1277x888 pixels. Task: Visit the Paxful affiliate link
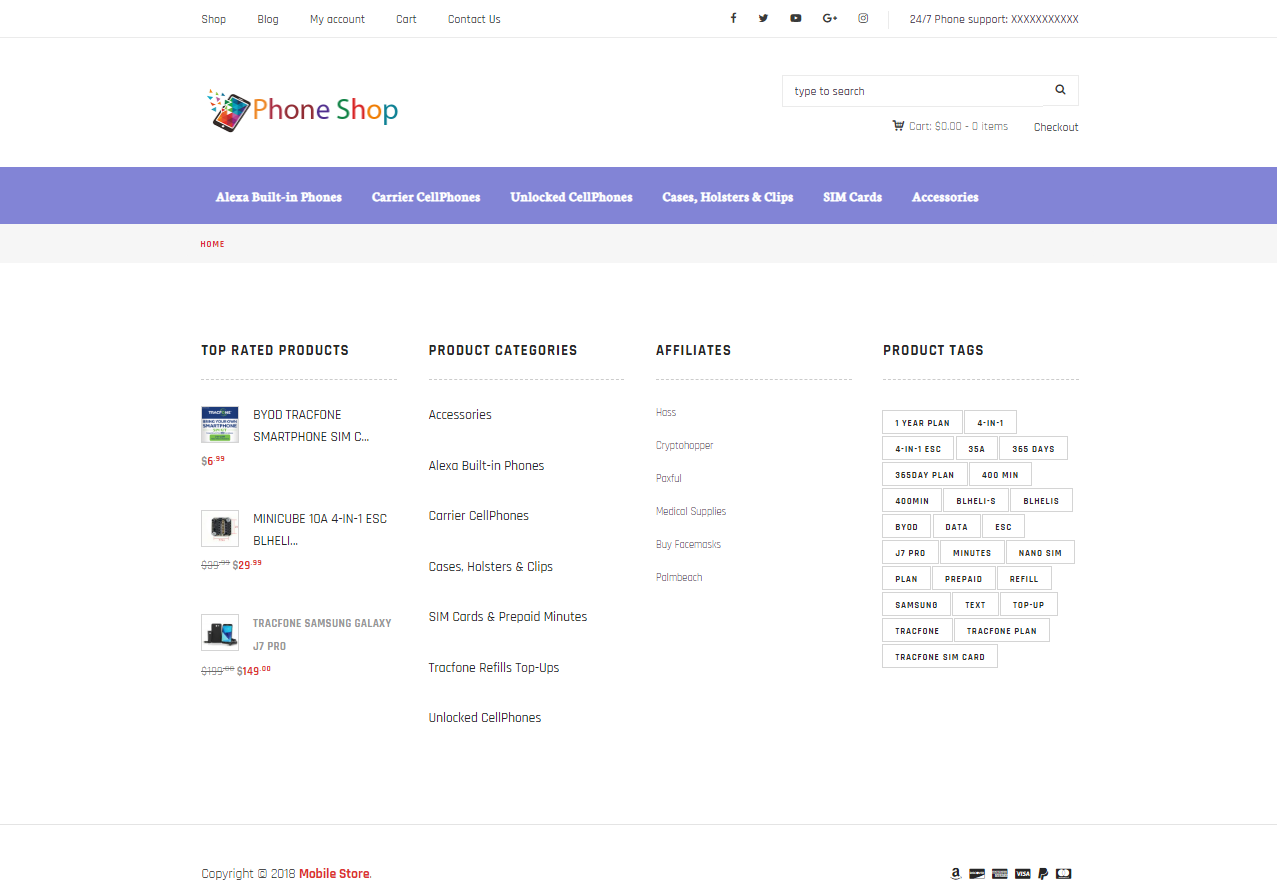point(669,478)
